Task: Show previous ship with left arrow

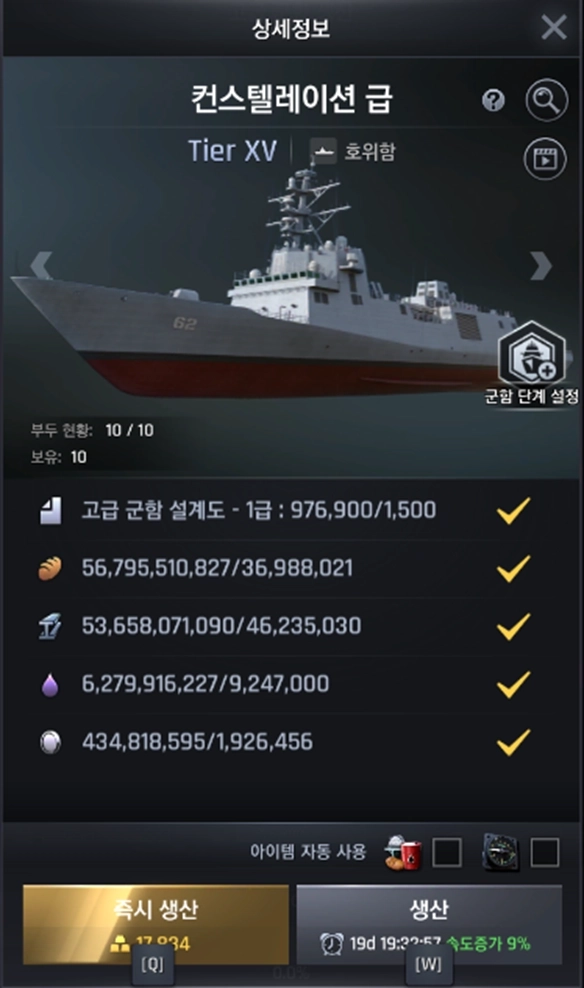Action: [41, 265]
